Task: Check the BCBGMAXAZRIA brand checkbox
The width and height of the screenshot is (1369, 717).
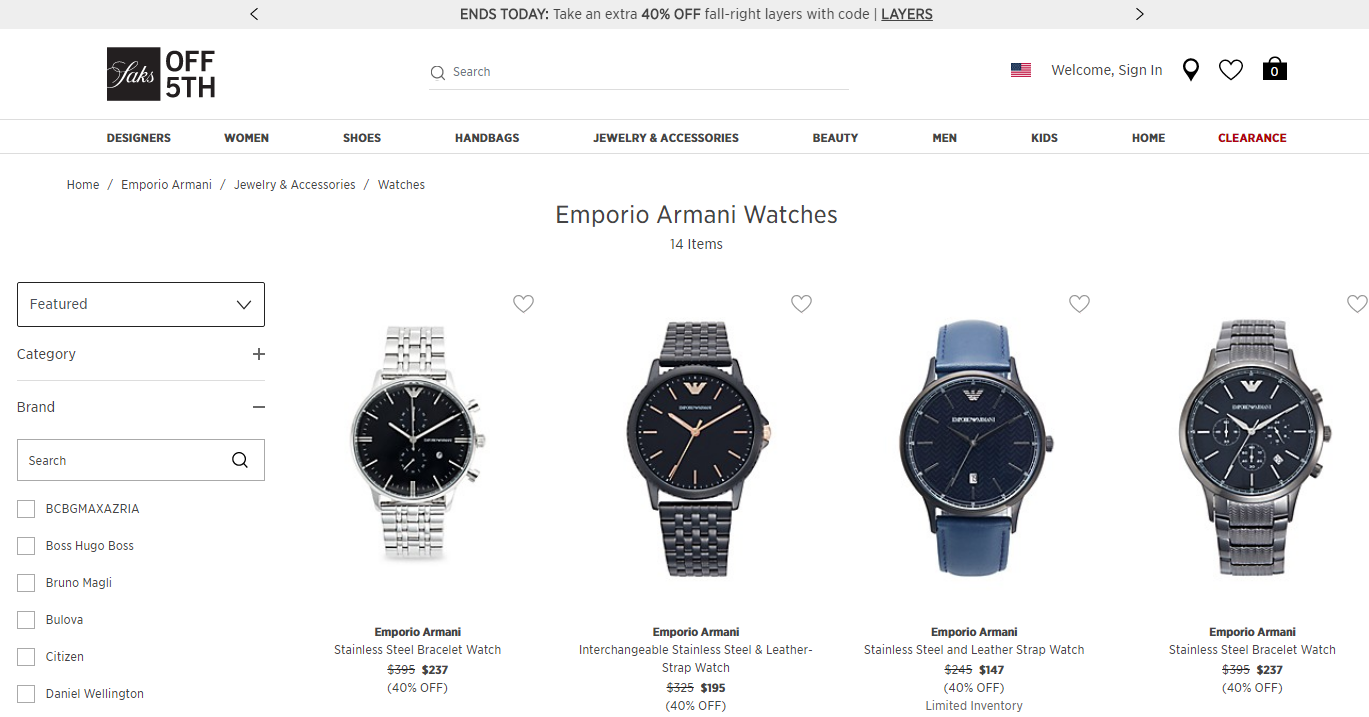Action: [26, 509]
